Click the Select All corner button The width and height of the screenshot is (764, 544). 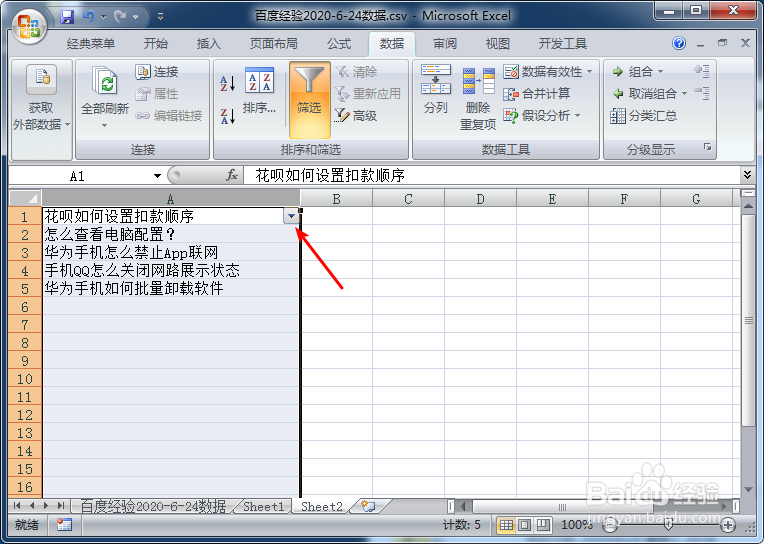click(25, 198)
